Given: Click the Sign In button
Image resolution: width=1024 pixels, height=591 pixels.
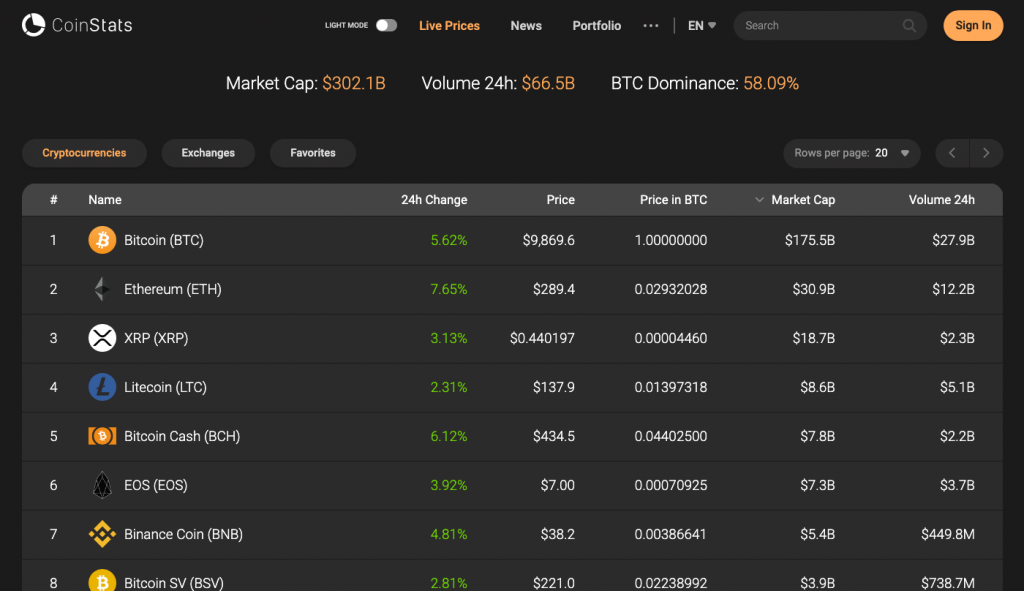Looking at the screenshot, I should [x=972, y=25].
